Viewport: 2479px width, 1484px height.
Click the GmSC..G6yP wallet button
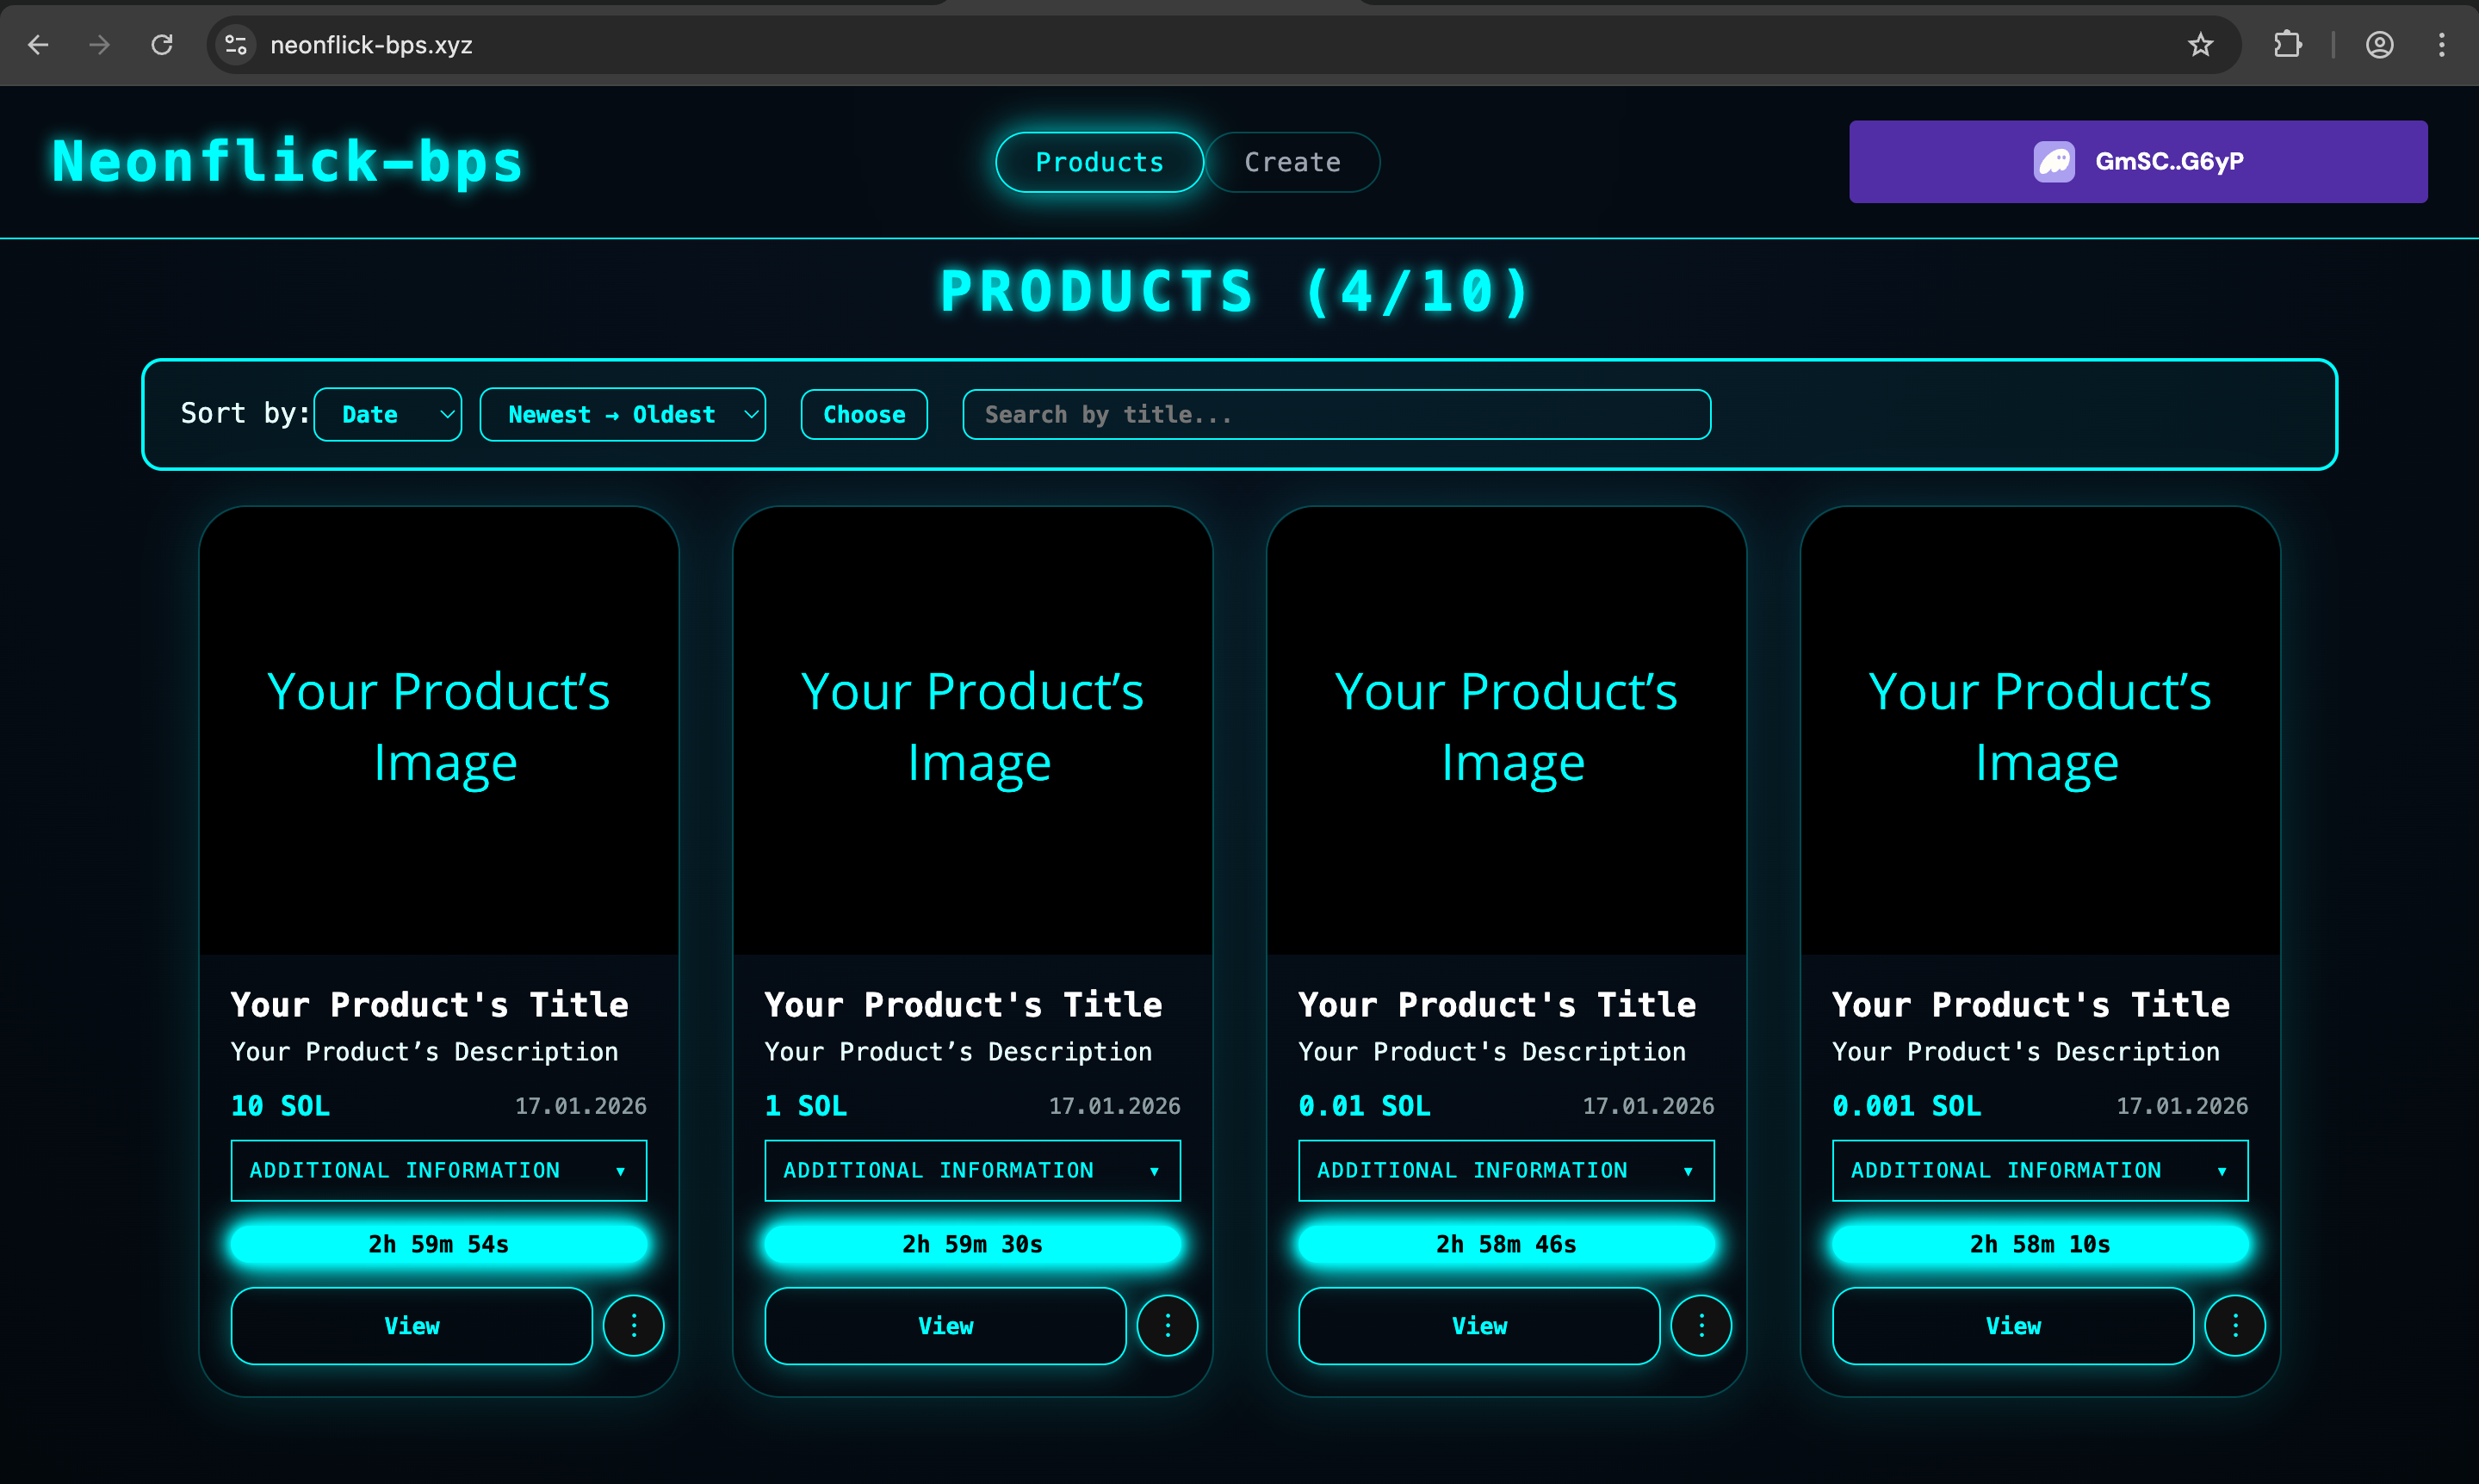(x=2138, y=161)
